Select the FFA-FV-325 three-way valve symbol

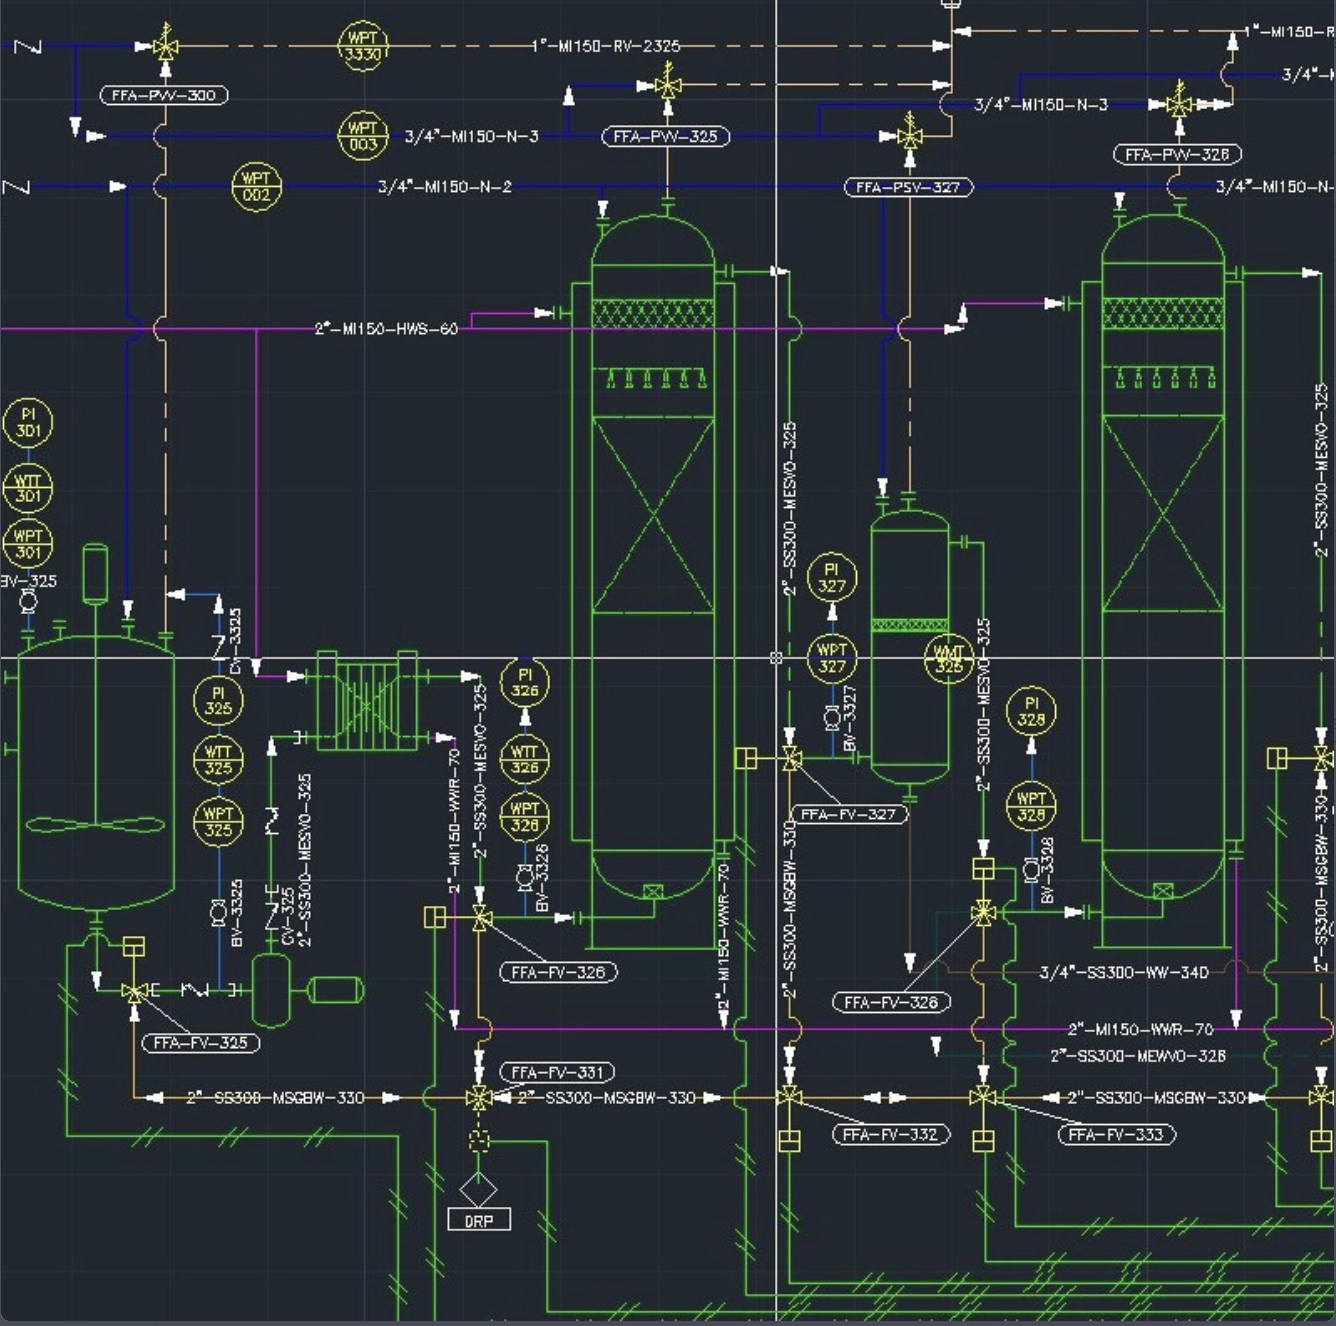133,992
